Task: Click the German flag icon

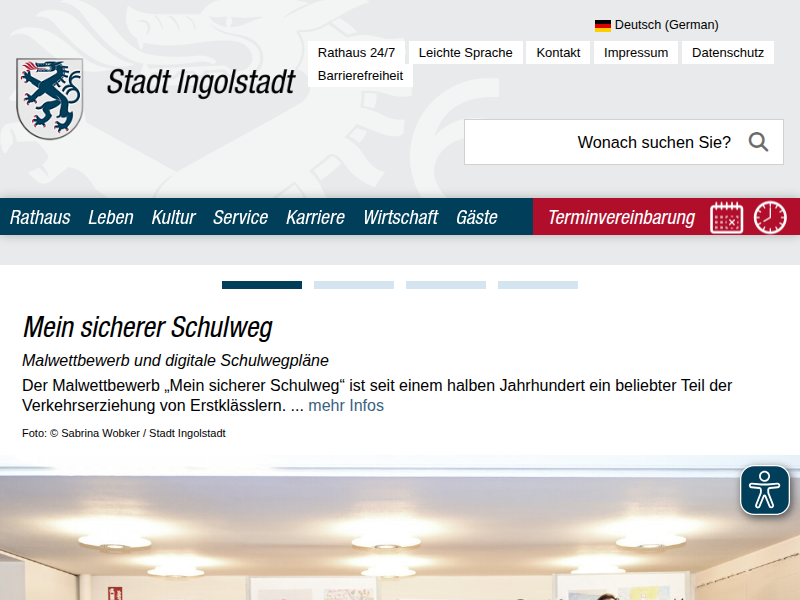Action: click(x=603, y=25)
